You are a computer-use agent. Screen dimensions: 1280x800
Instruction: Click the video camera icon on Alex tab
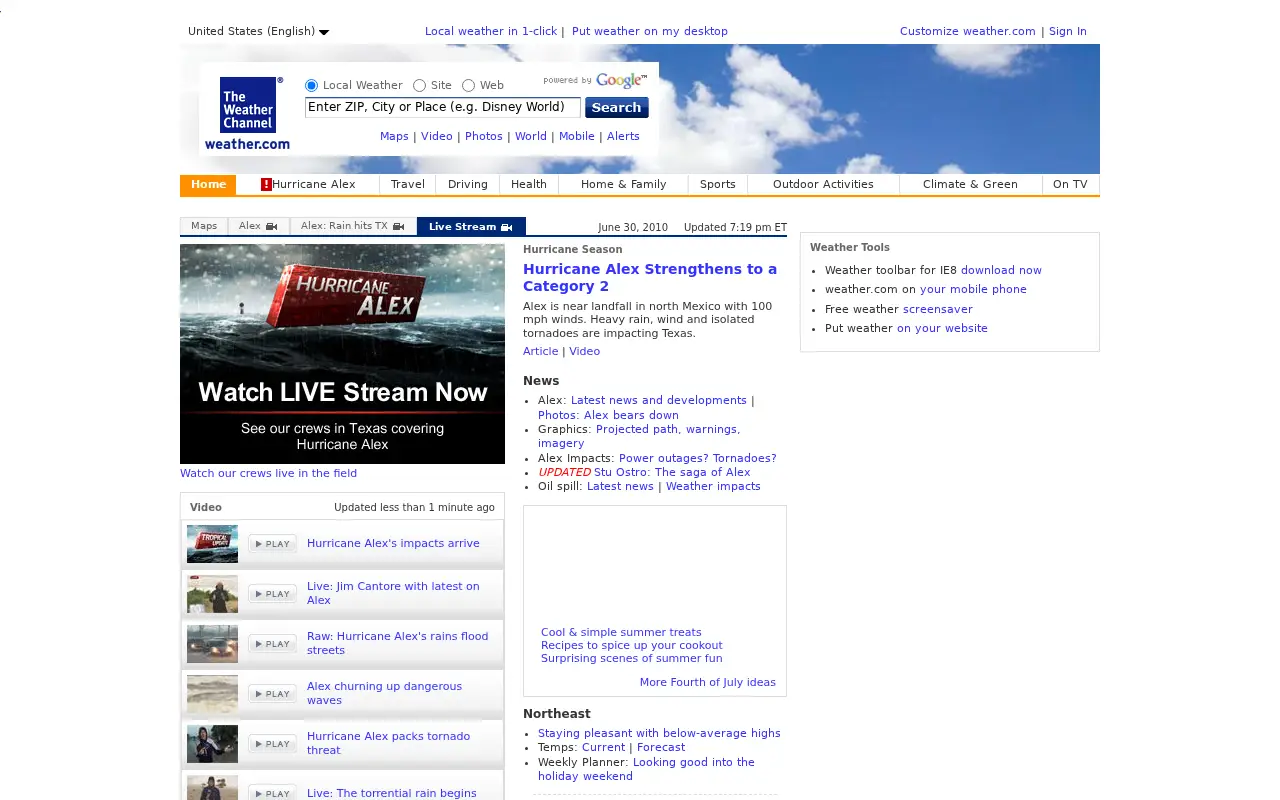point(272,227)
